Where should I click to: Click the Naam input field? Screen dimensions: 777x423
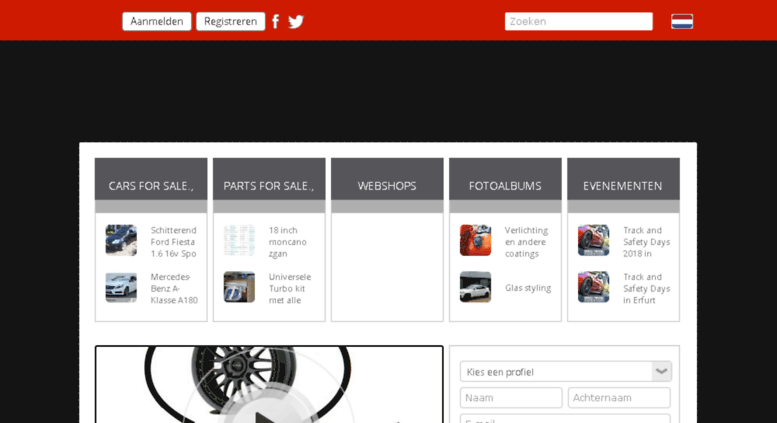[511, 397]
